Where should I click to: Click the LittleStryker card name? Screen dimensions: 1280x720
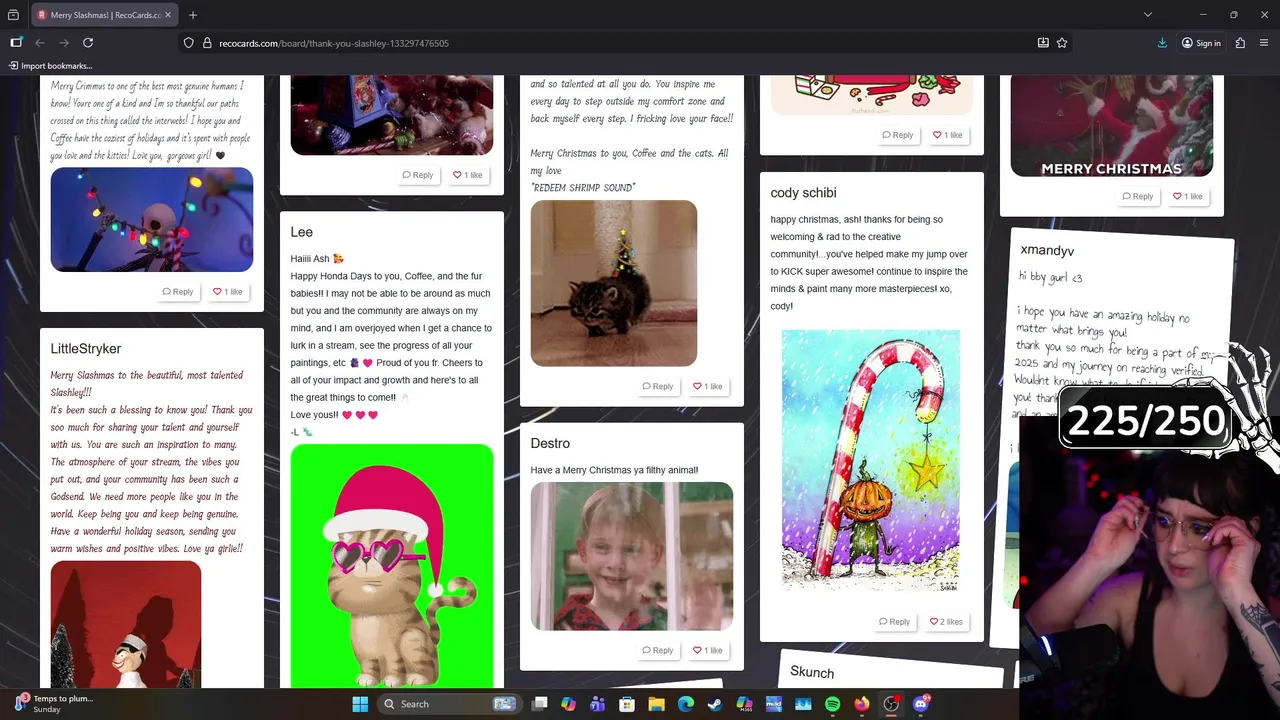(x=86, y=348)
